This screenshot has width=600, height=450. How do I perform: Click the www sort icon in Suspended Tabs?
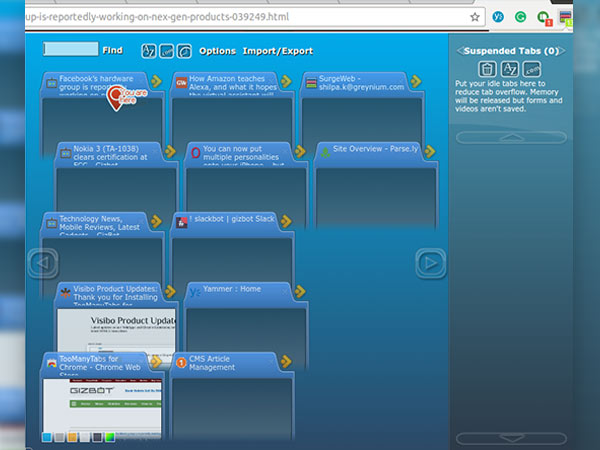pos(532,69)
